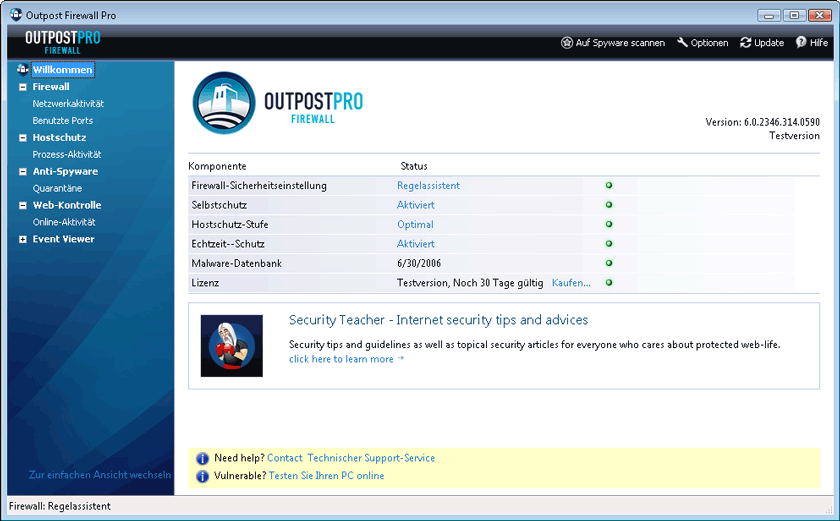
Task: Close the Outpost Firewall Pro window
Action: click(820, 15)
